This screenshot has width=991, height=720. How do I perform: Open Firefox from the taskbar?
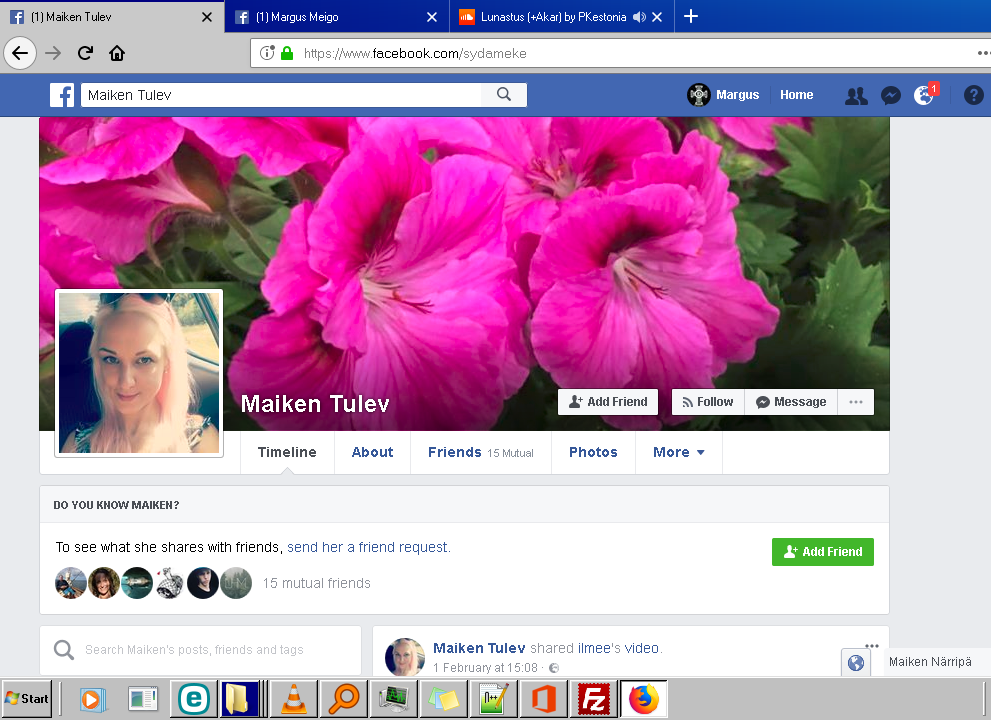pos(643,699)
